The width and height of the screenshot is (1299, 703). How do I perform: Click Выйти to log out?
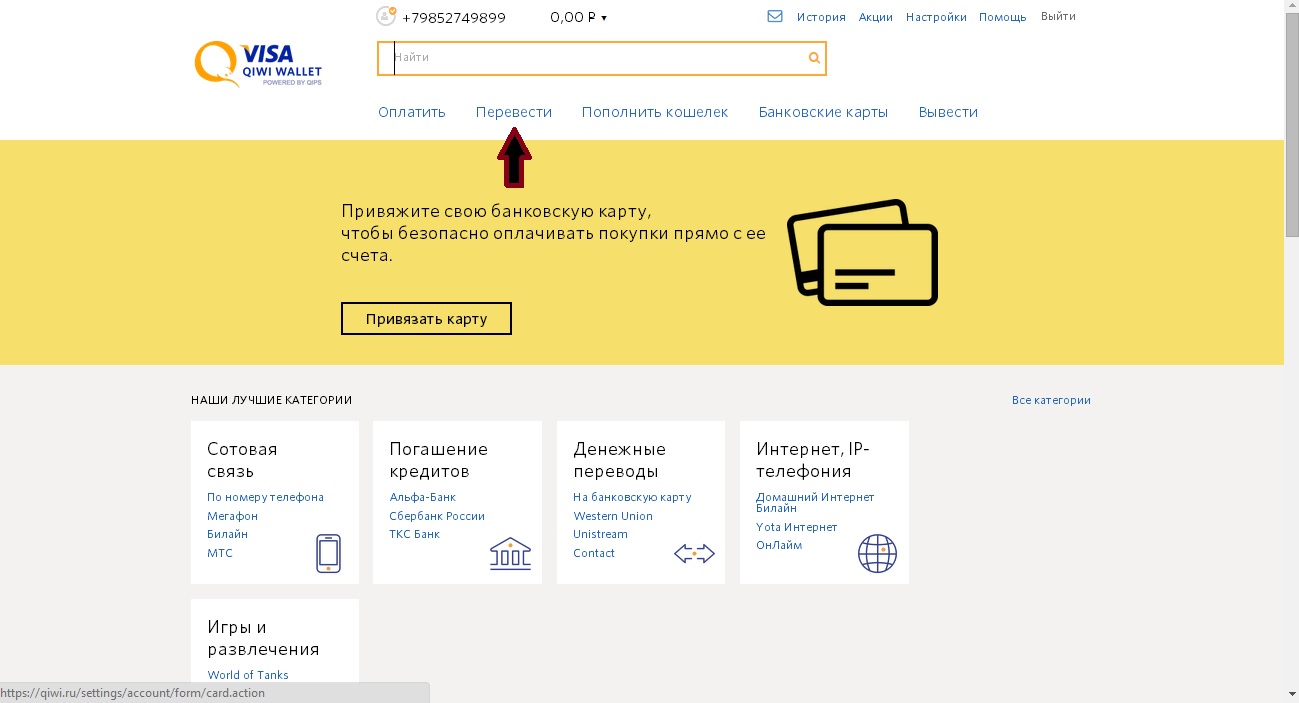1058,16
